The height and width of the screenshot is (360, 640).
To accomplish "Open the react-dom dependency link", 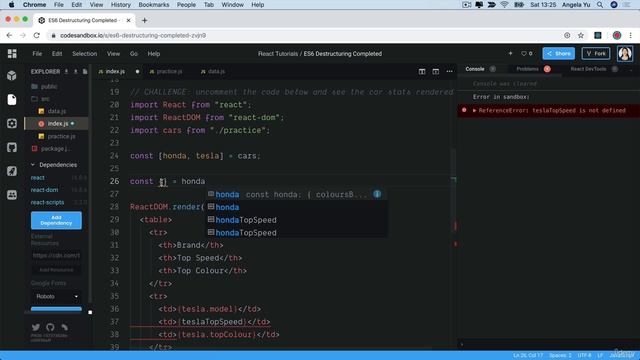I will coord(44,190).
